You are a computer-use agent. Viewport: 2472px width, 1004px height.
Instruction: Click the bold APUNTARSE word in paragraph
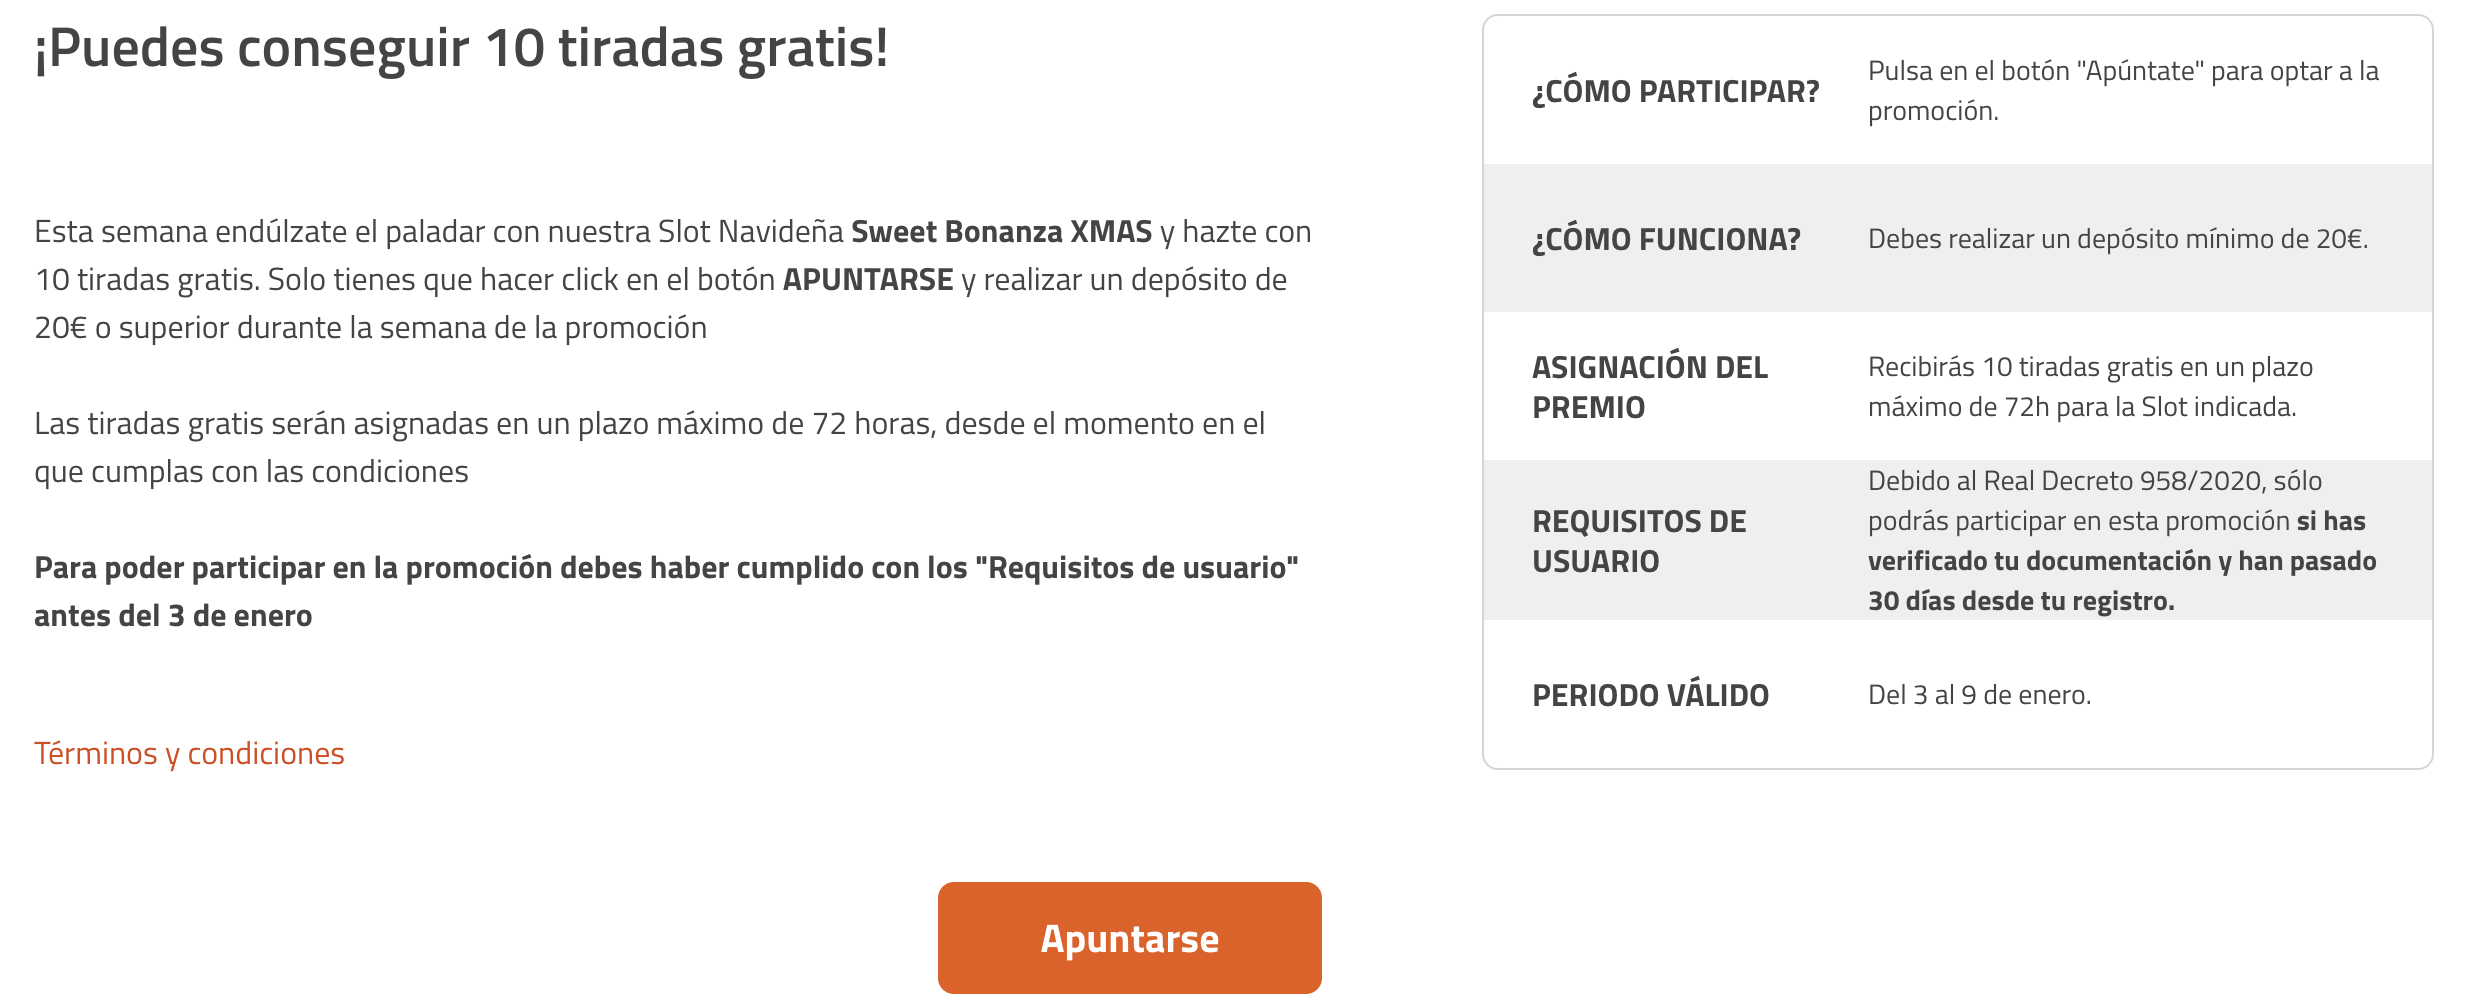(x=867, y=280)
